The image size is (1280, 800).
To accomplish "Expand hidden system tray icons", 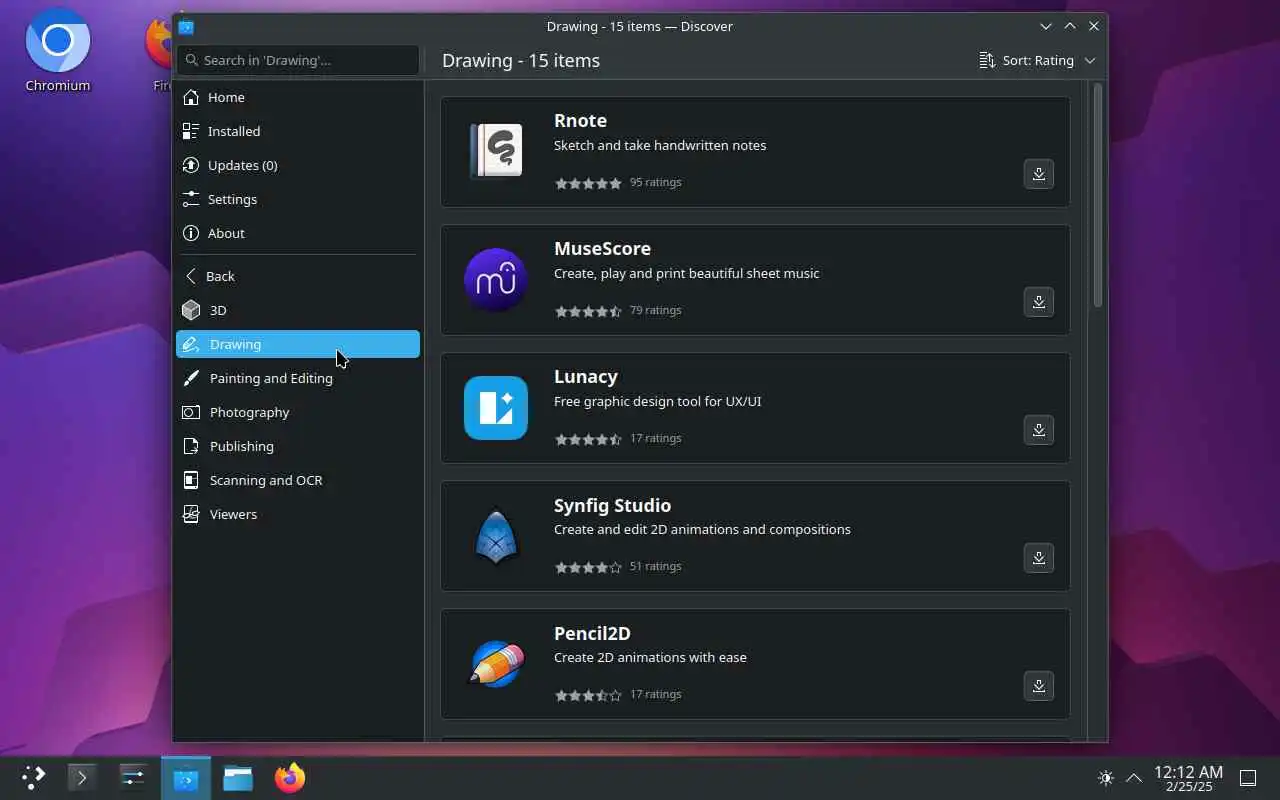I will tap(1134, 778).
